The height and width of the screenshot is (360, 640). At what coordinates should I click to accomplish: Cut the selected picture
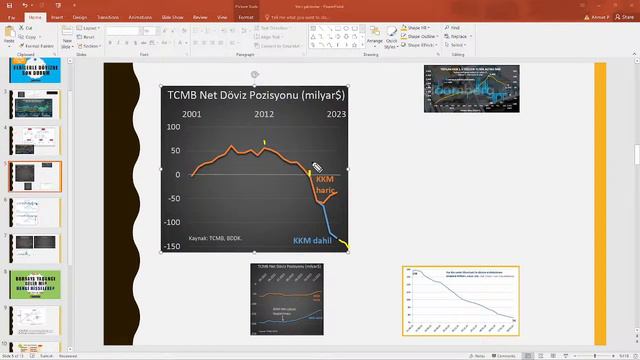click(x=26, y=28)
